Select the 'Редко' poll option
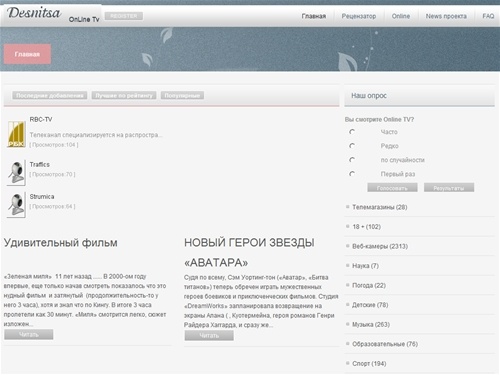500x375 pixels. click(x=352, y=146)
